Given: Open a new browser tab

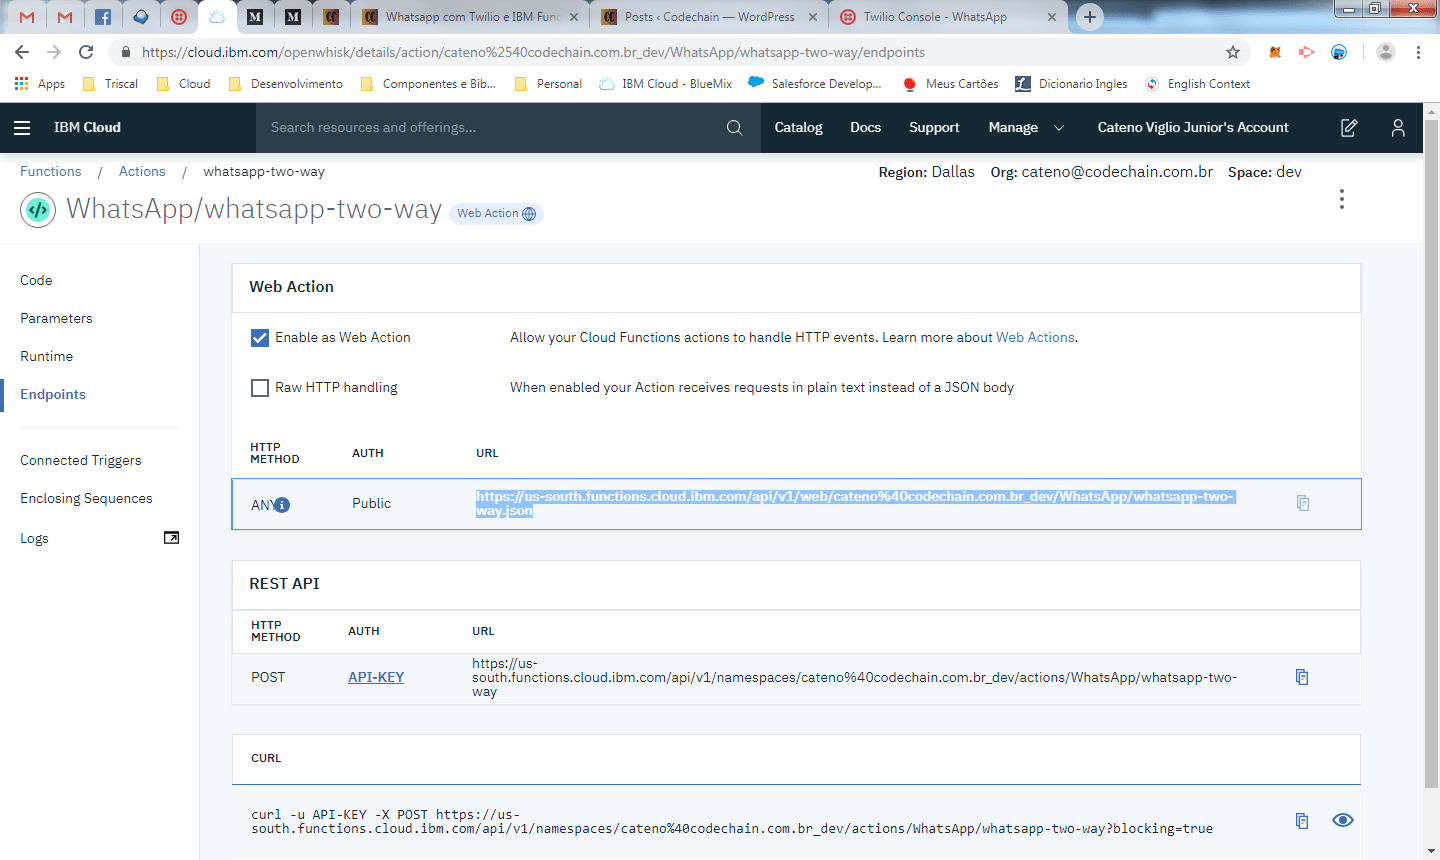Looking at the screenshot, I should (x=1090, y=17).
